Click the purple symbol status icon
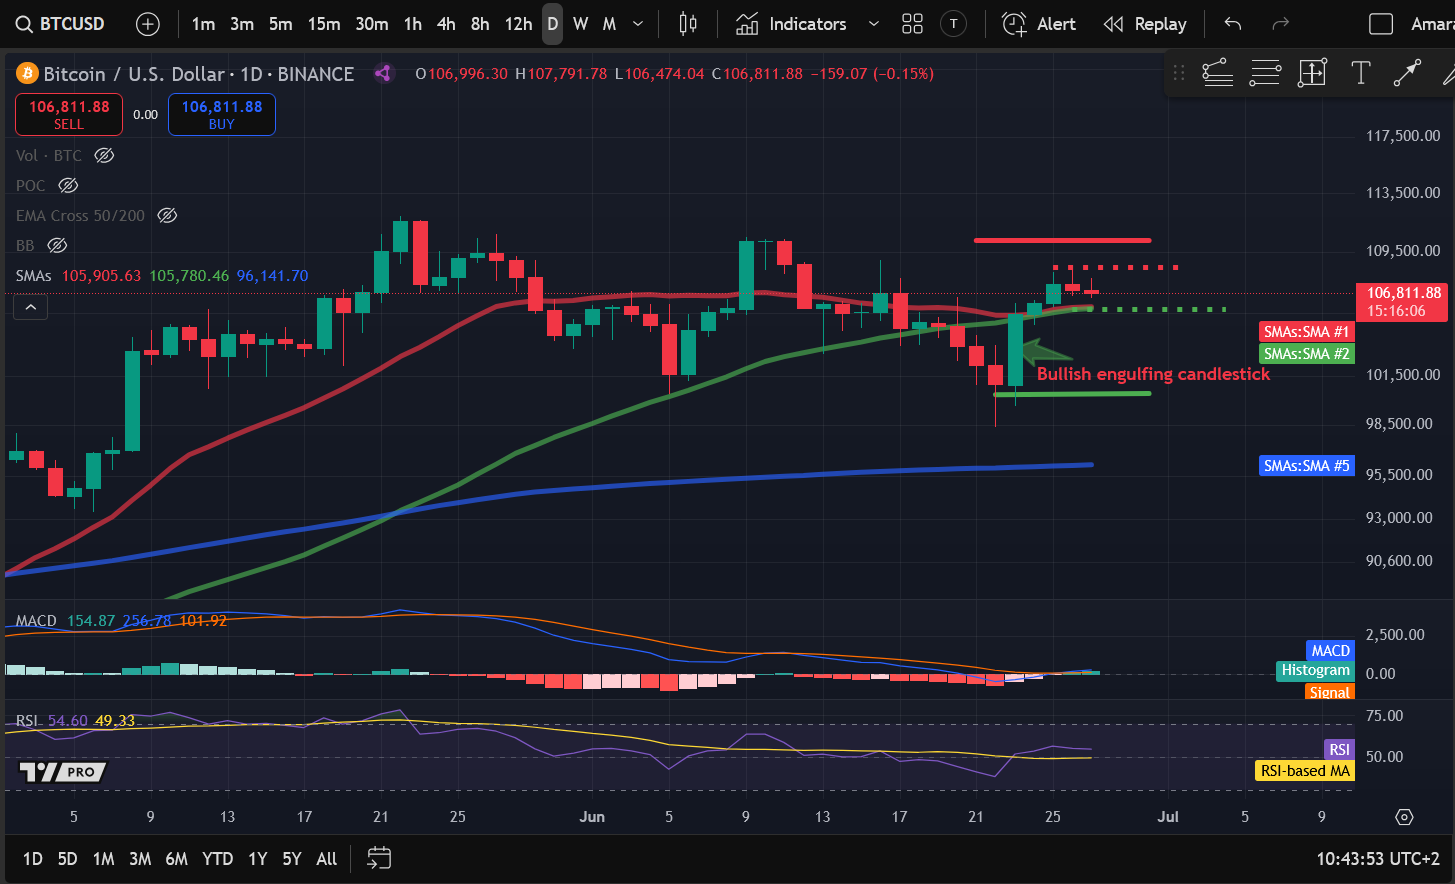This screenshot has width=1455, height=884. (382, 73)
